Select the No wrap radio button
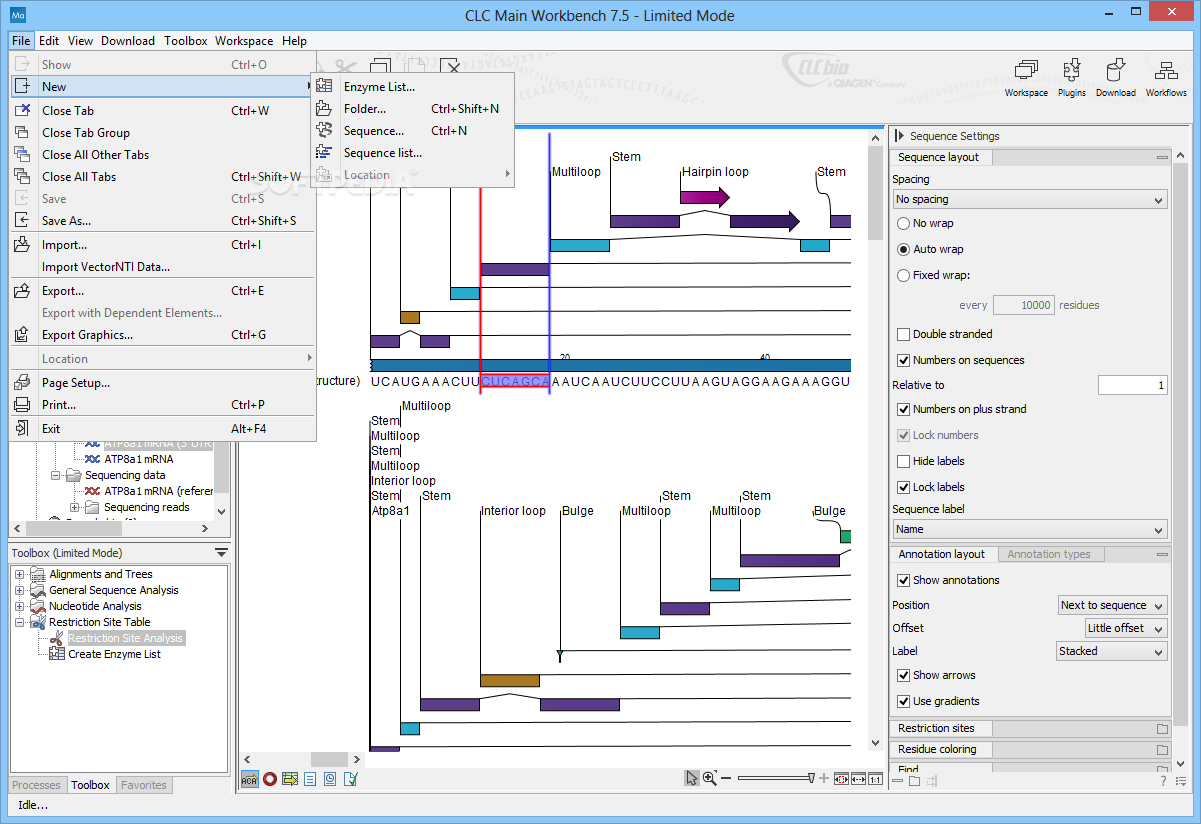1201x824 pixels. tap(904, 223)
